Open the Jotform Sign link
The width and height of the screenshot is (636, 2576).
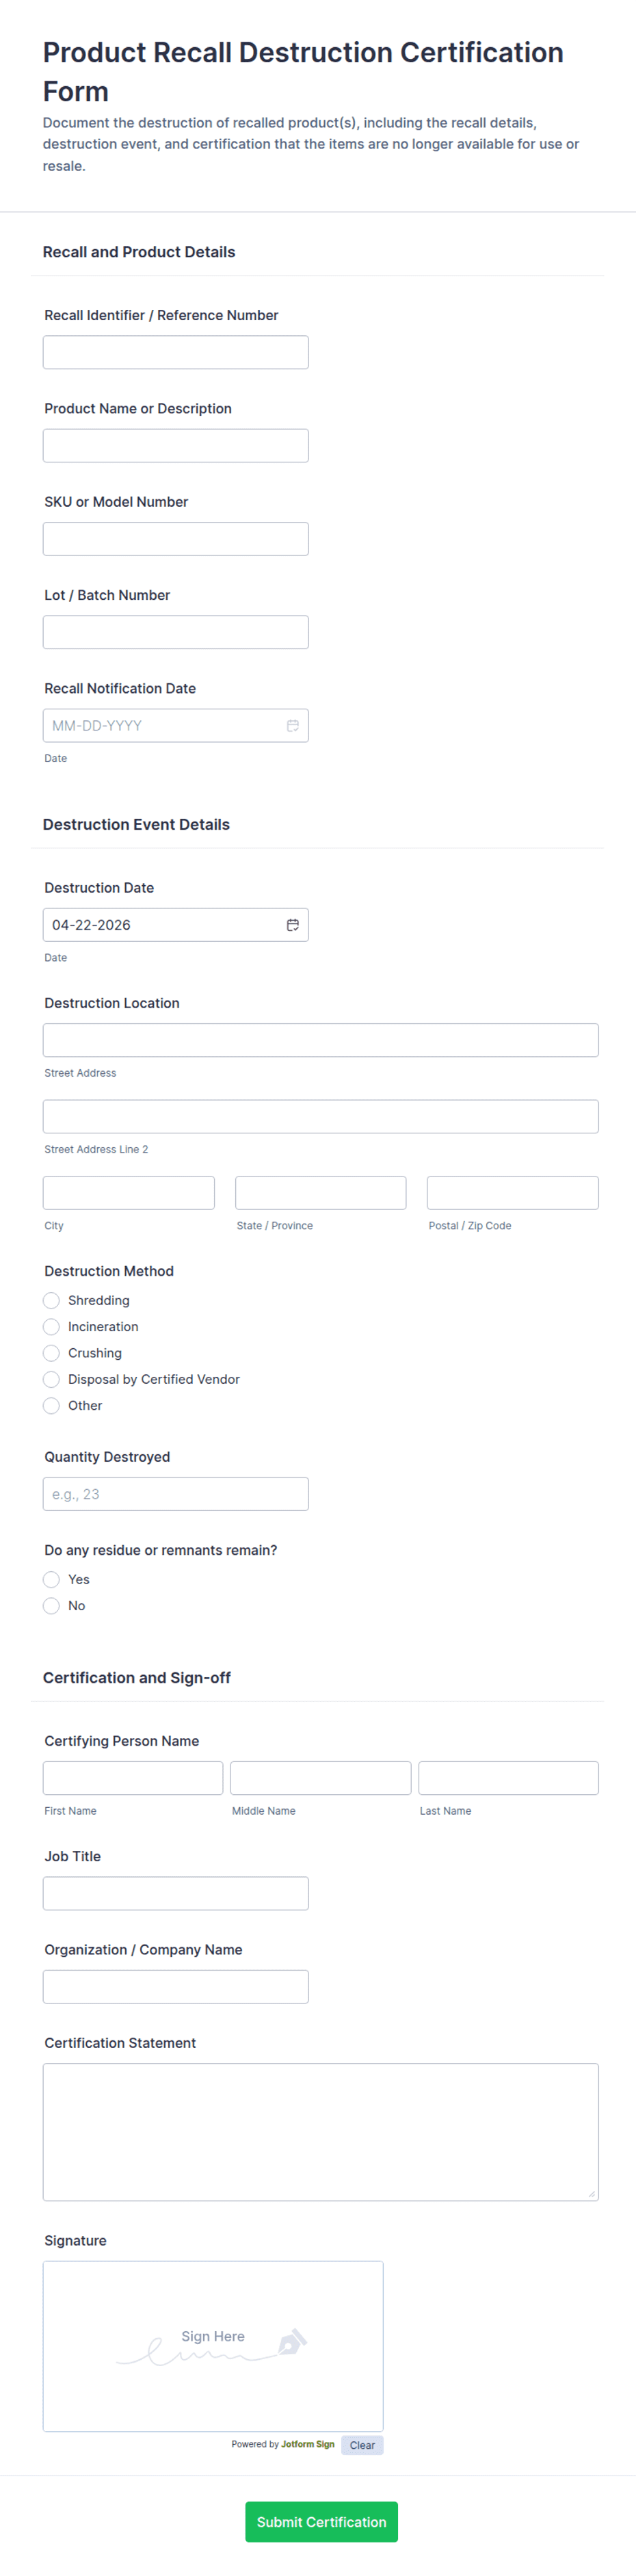click(x=308, y=2444)
